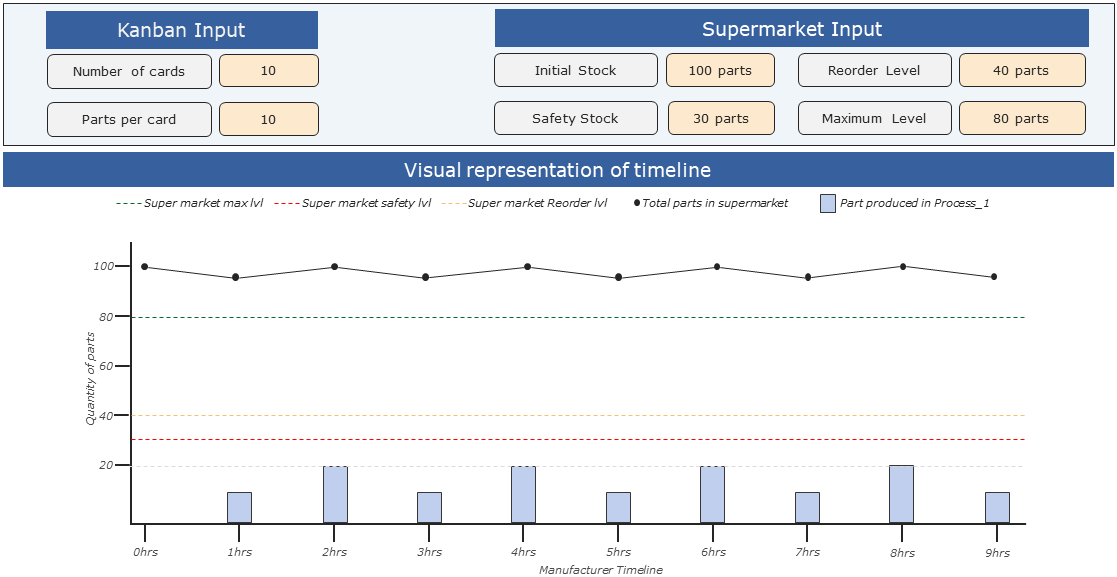Click the production bar at 2hrs
Screen dimensions: 1117x577
[335, 494]
